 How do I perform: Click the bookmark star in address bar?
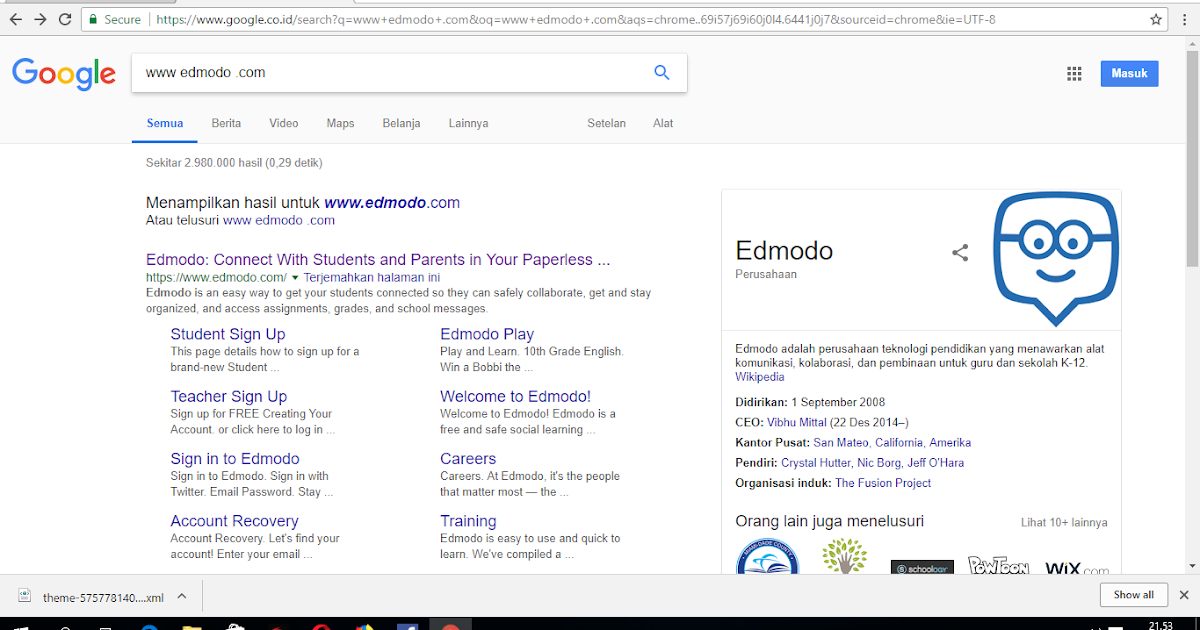1154,18
